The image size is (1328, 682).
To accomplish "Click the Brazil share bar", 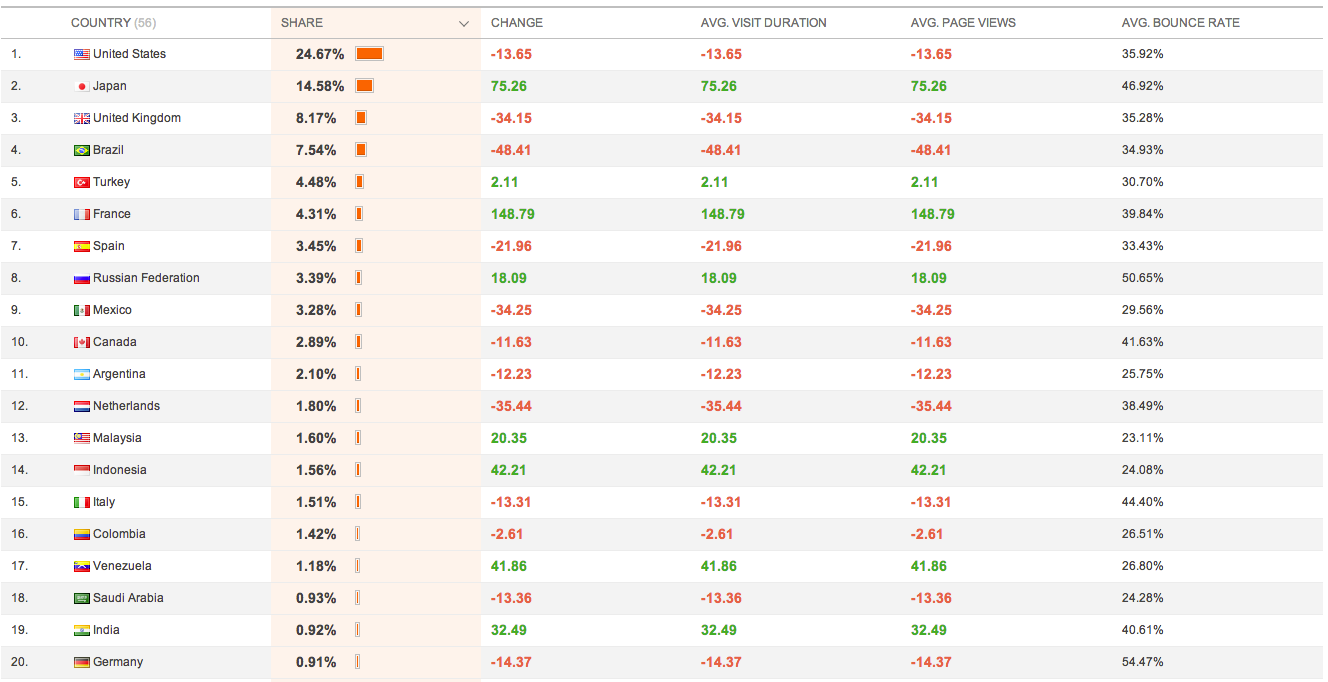I will click(361, 150).
